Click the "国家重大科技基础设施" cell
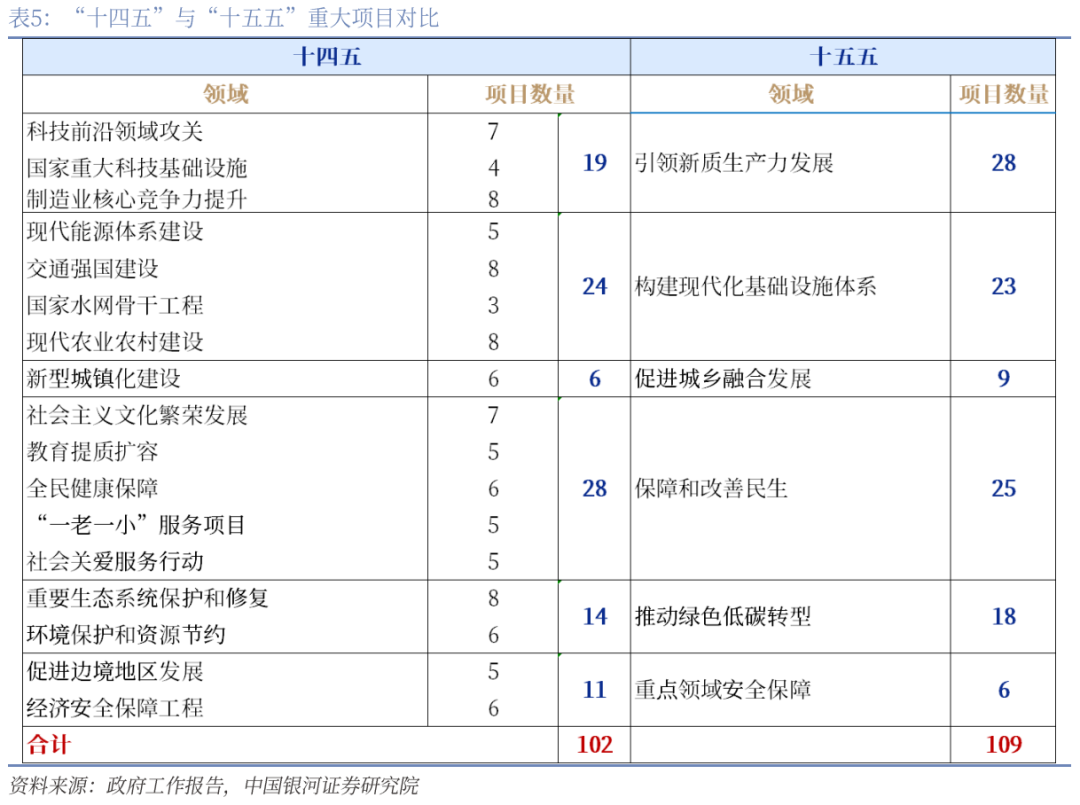Screen dimensions: 1080x805 click(x=137, y=167)
